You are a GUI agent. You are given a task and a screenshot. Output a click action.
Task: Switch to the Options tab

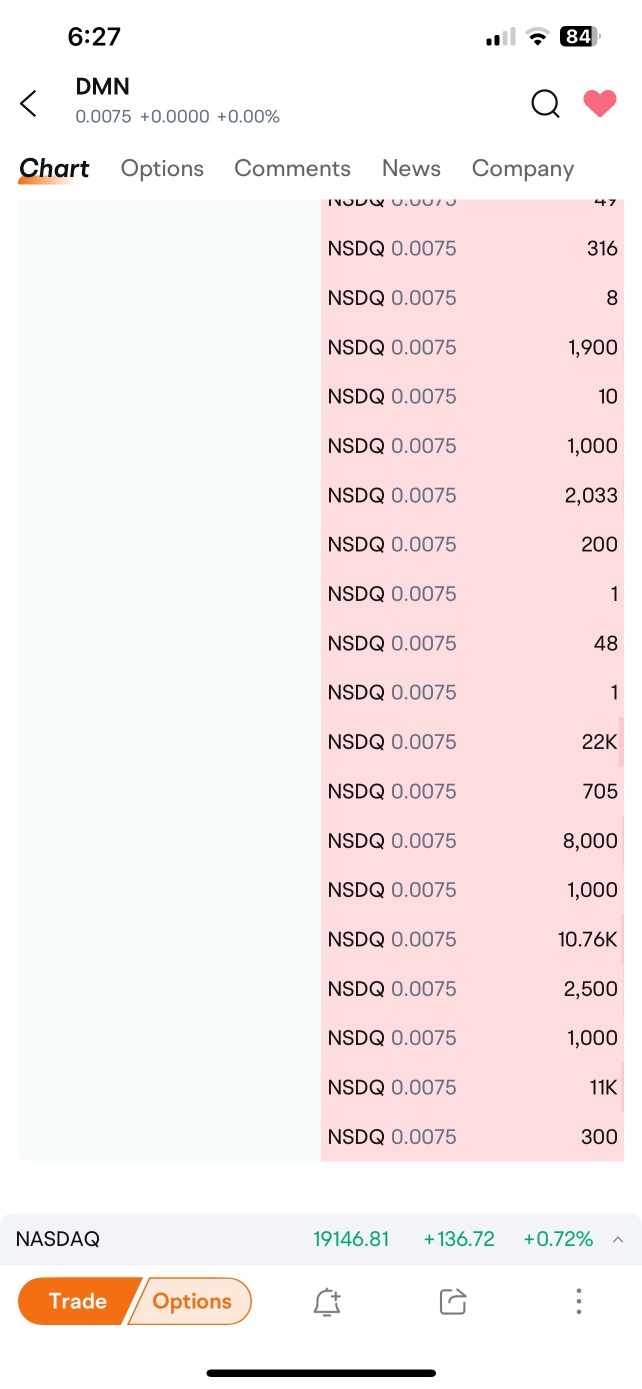(162, 168)
